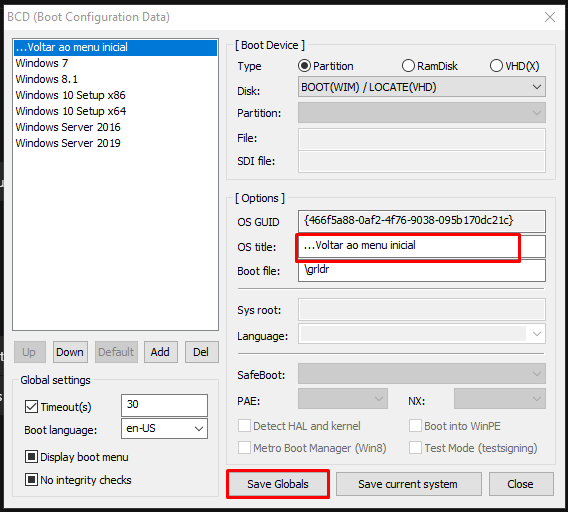Toggle the Timeout(s) checkbox
The height and width of the screenshot is (512, 568).
(x=31, y=407)
